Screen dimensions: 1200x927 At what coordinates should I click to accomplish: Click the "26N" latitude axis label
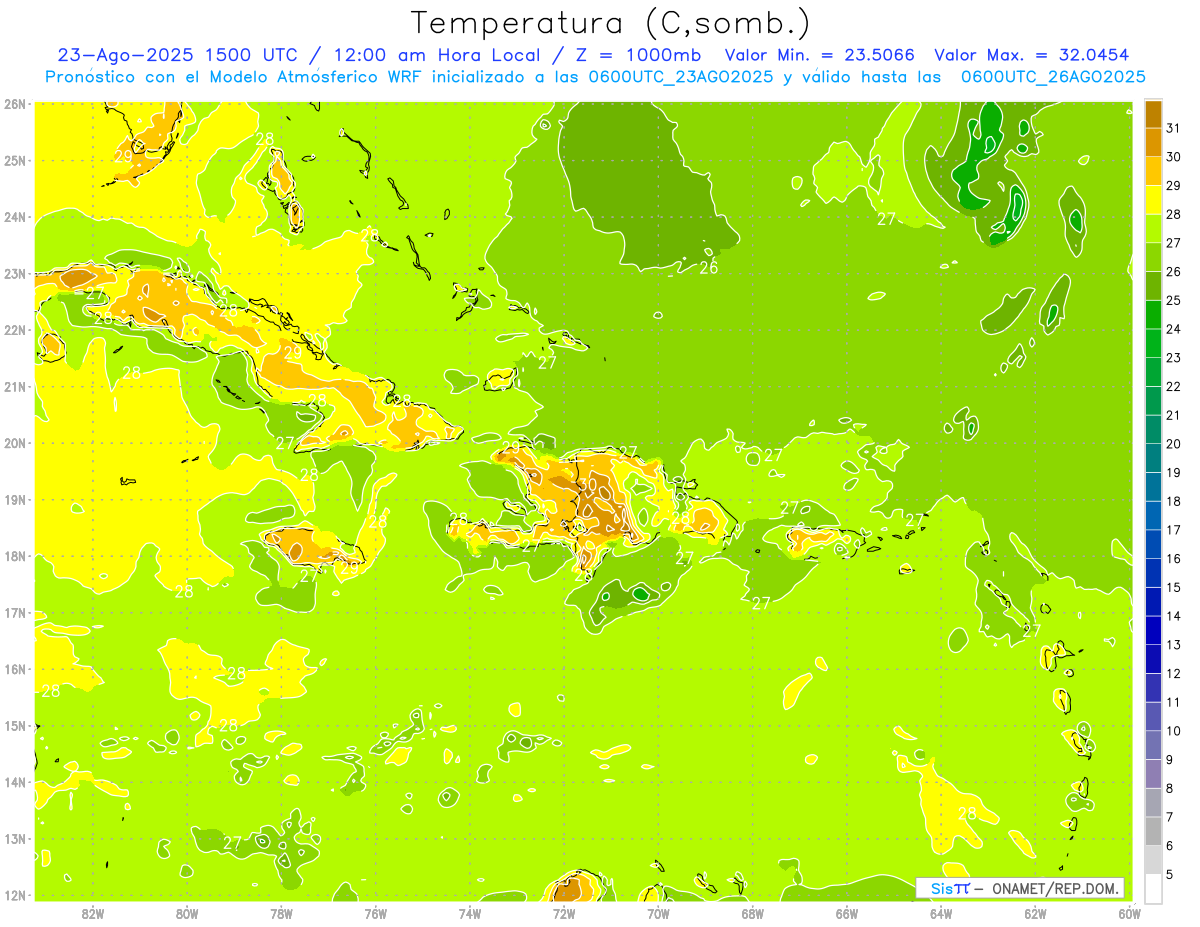[x=15, y=104]
